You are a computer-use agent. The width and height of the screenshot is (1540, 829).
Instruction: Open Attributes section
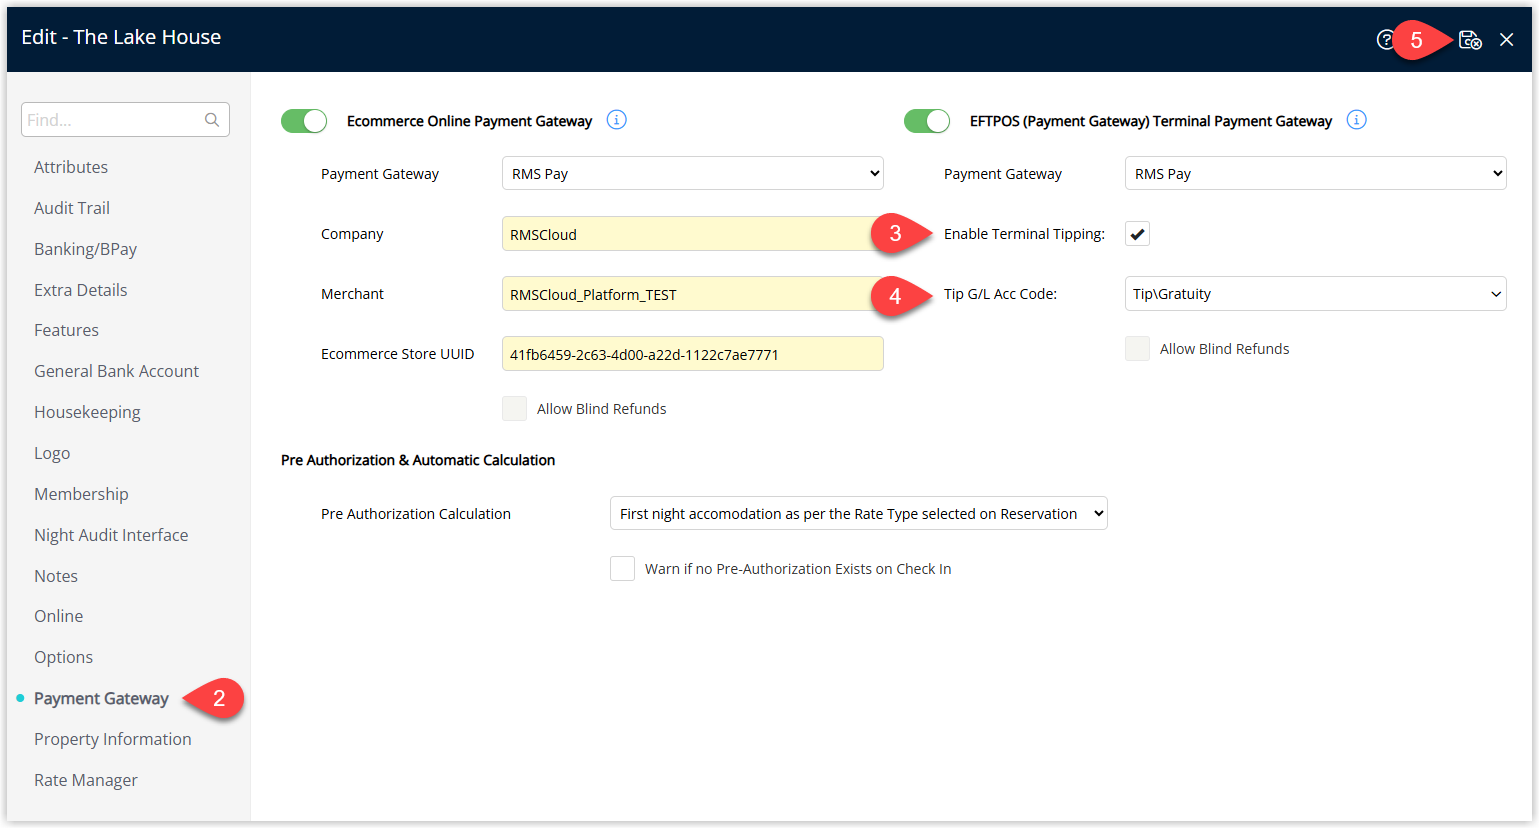(x=71, y=167)
